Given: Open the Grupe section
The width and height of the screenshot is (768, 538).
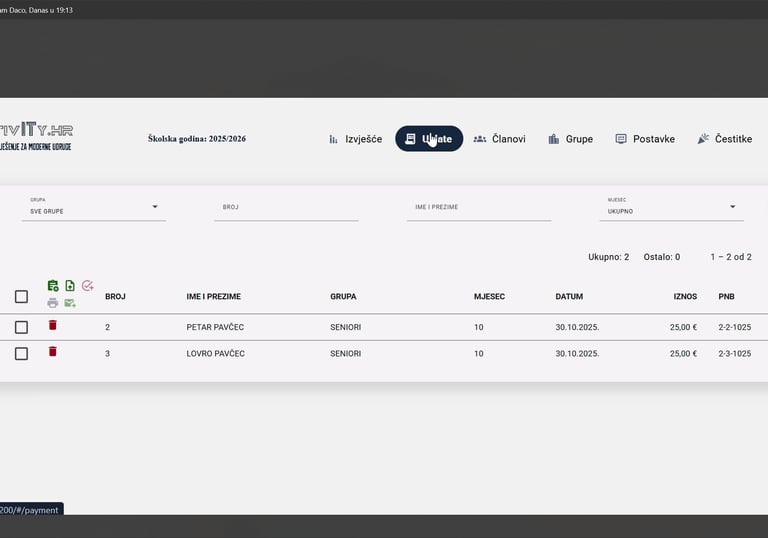Looking at the screenshot, I should (571, 139).
